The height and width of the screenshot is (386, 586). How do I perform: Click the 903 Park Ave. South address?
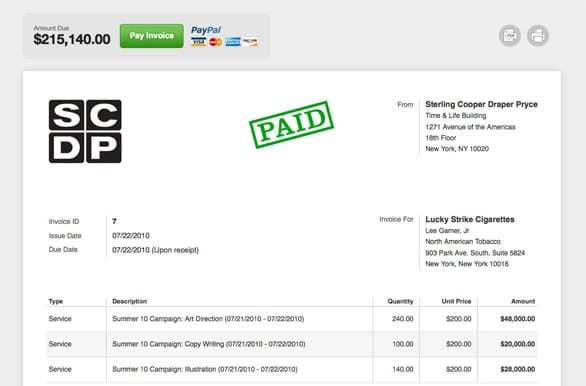point(475,253)
